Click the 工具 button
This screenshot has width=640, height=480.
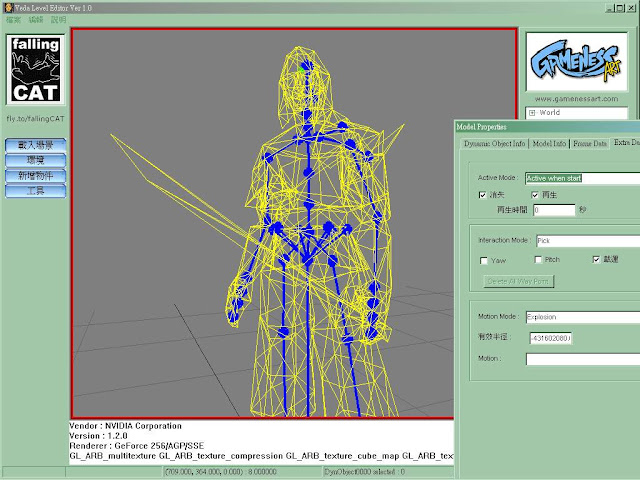click(x=36, y=191)
